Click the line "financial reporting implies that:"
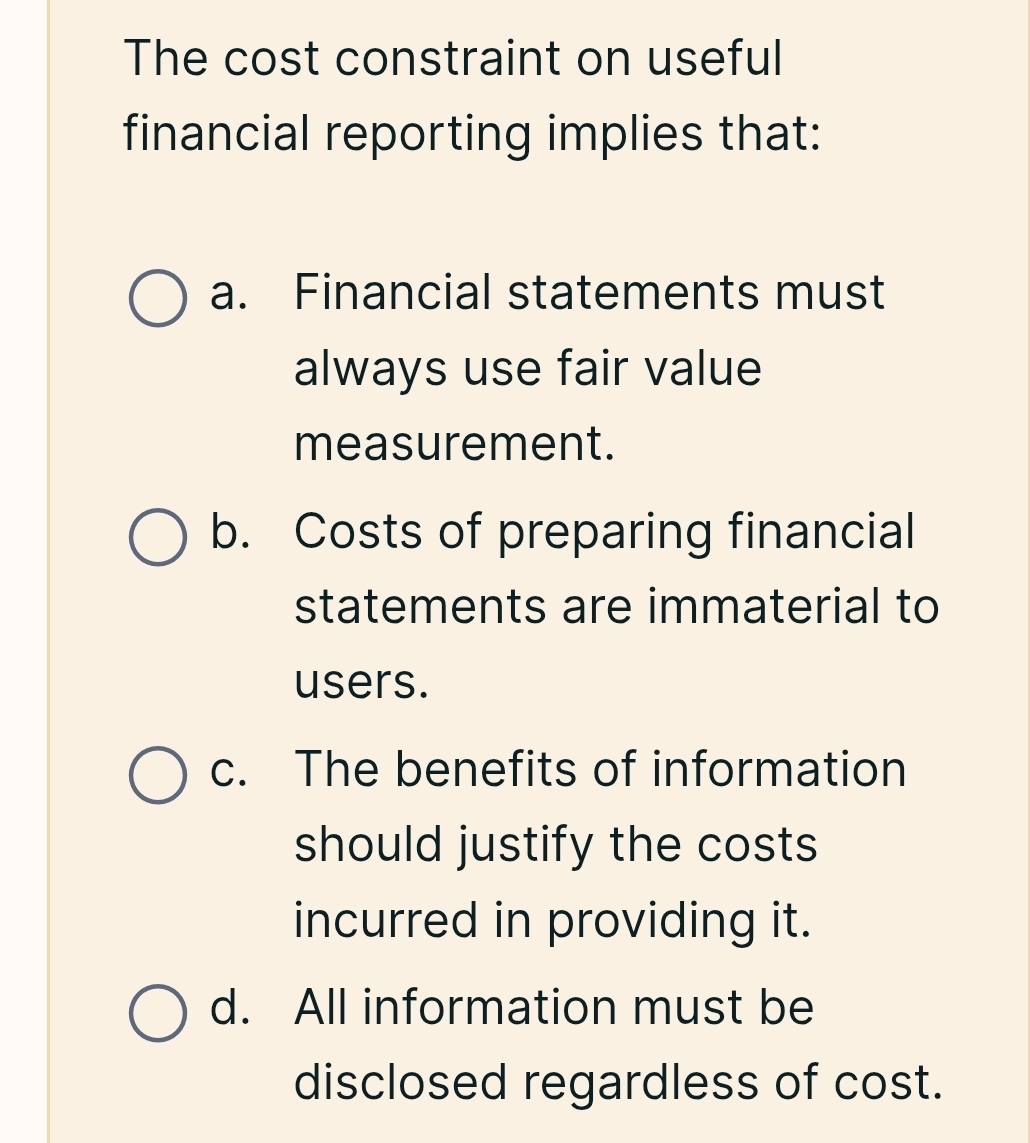This screenshot has height=1143, width=1030. point(472,134)
